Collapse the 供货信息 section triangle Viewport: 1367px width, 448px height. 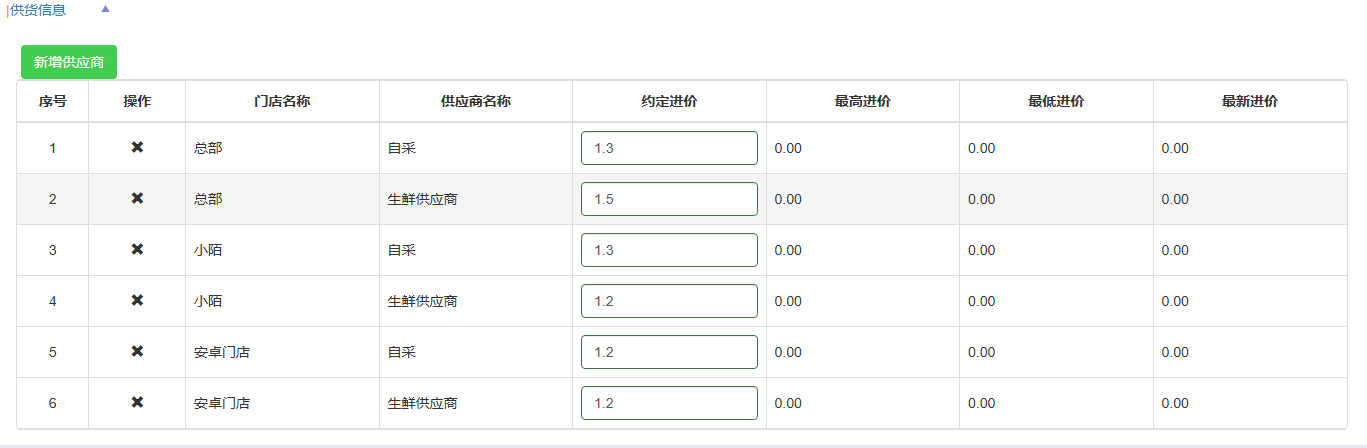click(106, 9)
